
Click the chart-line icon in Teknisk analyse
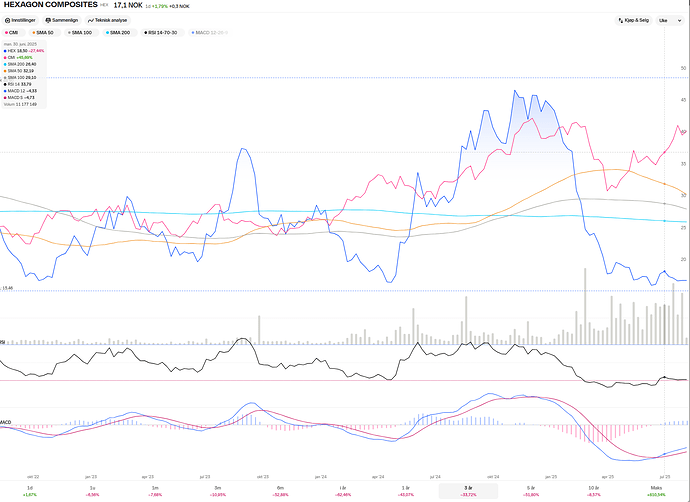[91, 20]
